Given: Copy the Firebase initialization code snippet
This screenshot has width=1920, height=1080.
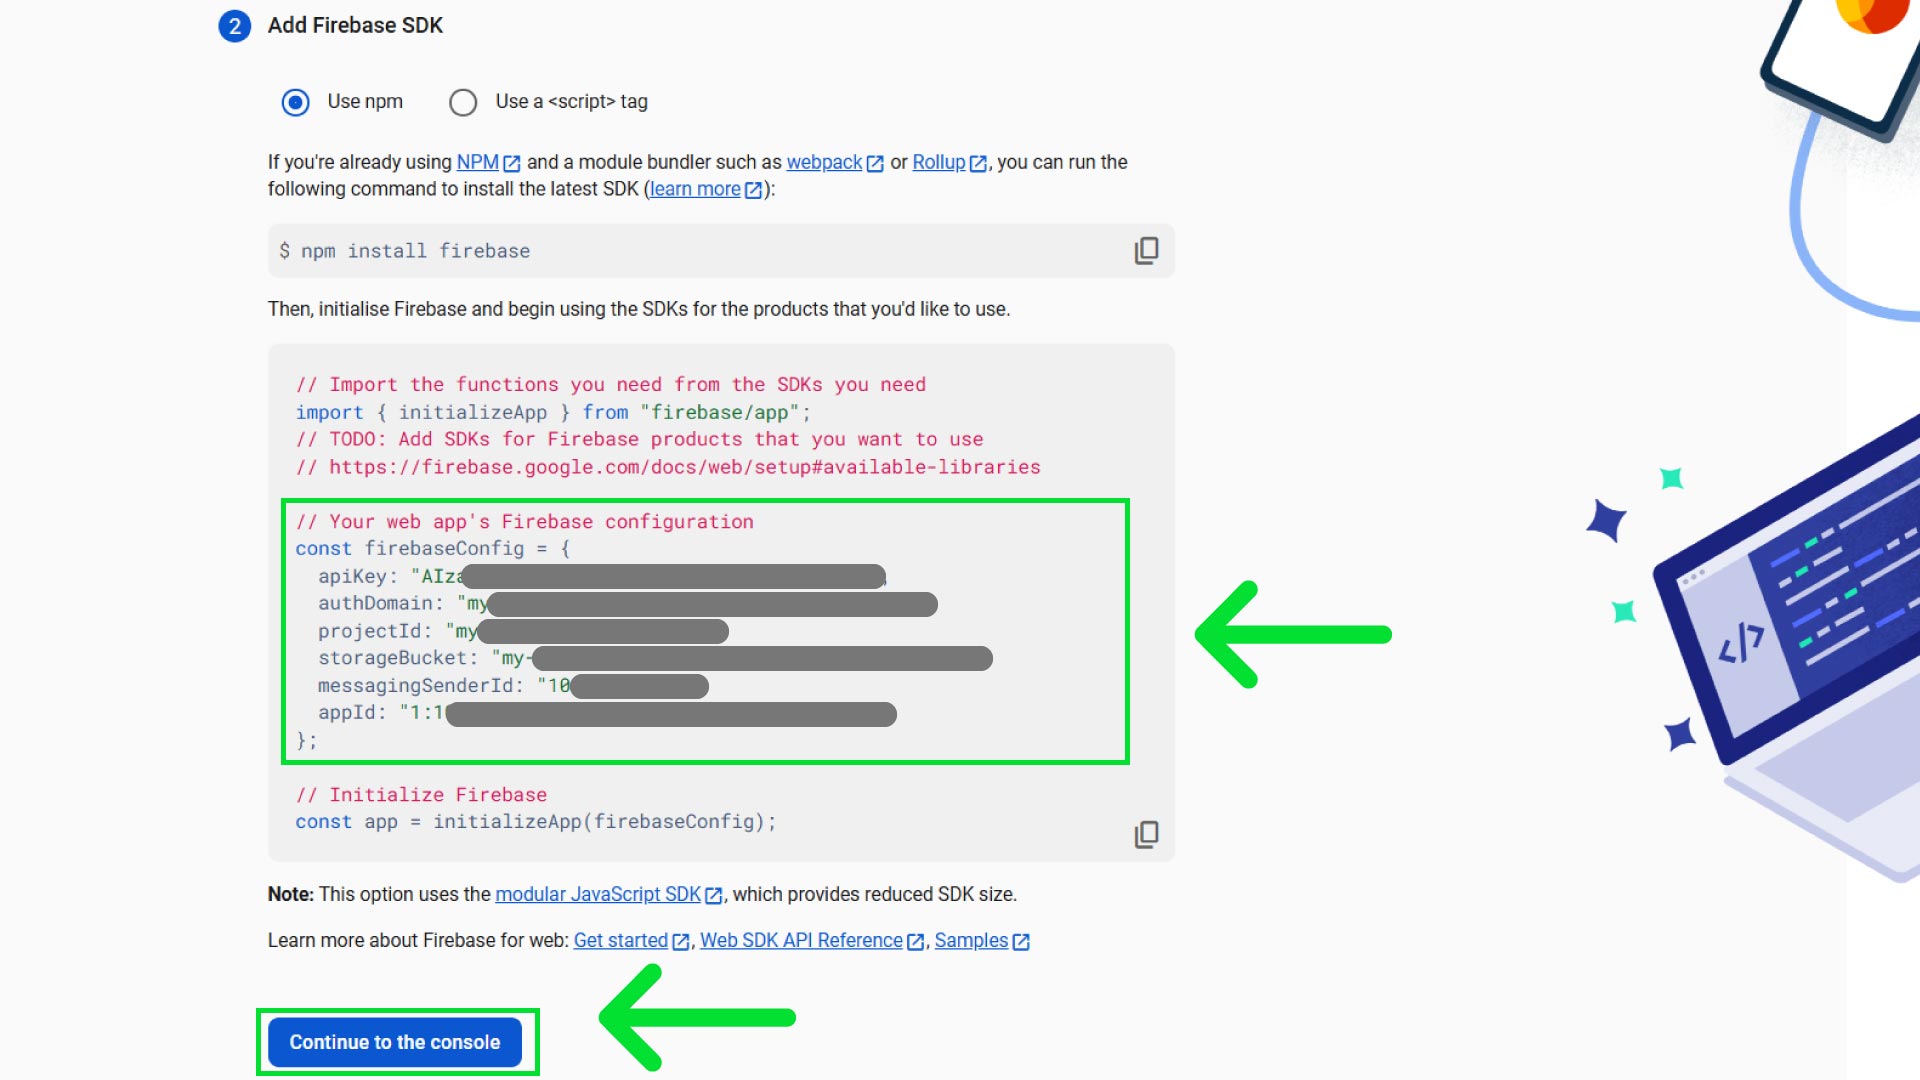Looking at the screenshot, I should point(1146,833).
